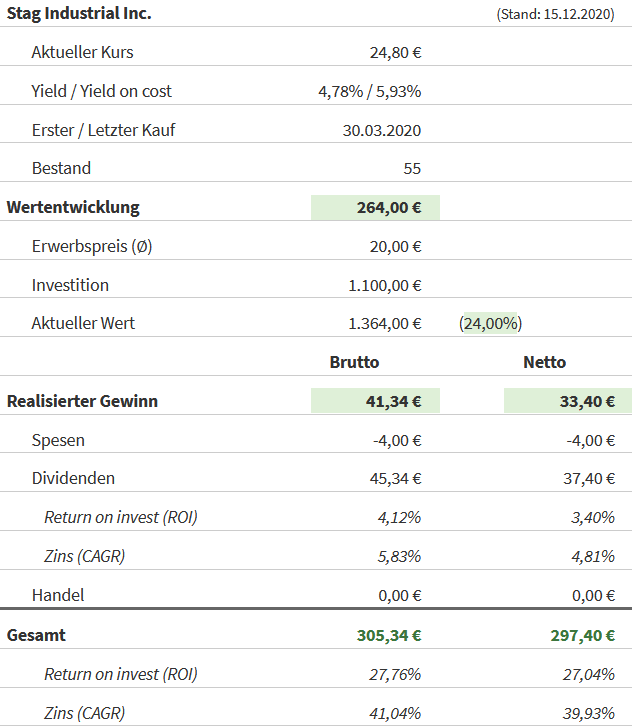Click the Stand: 15.12.2020 date note
The width and height of the screenshot is (632, 726).
(555, 15)
